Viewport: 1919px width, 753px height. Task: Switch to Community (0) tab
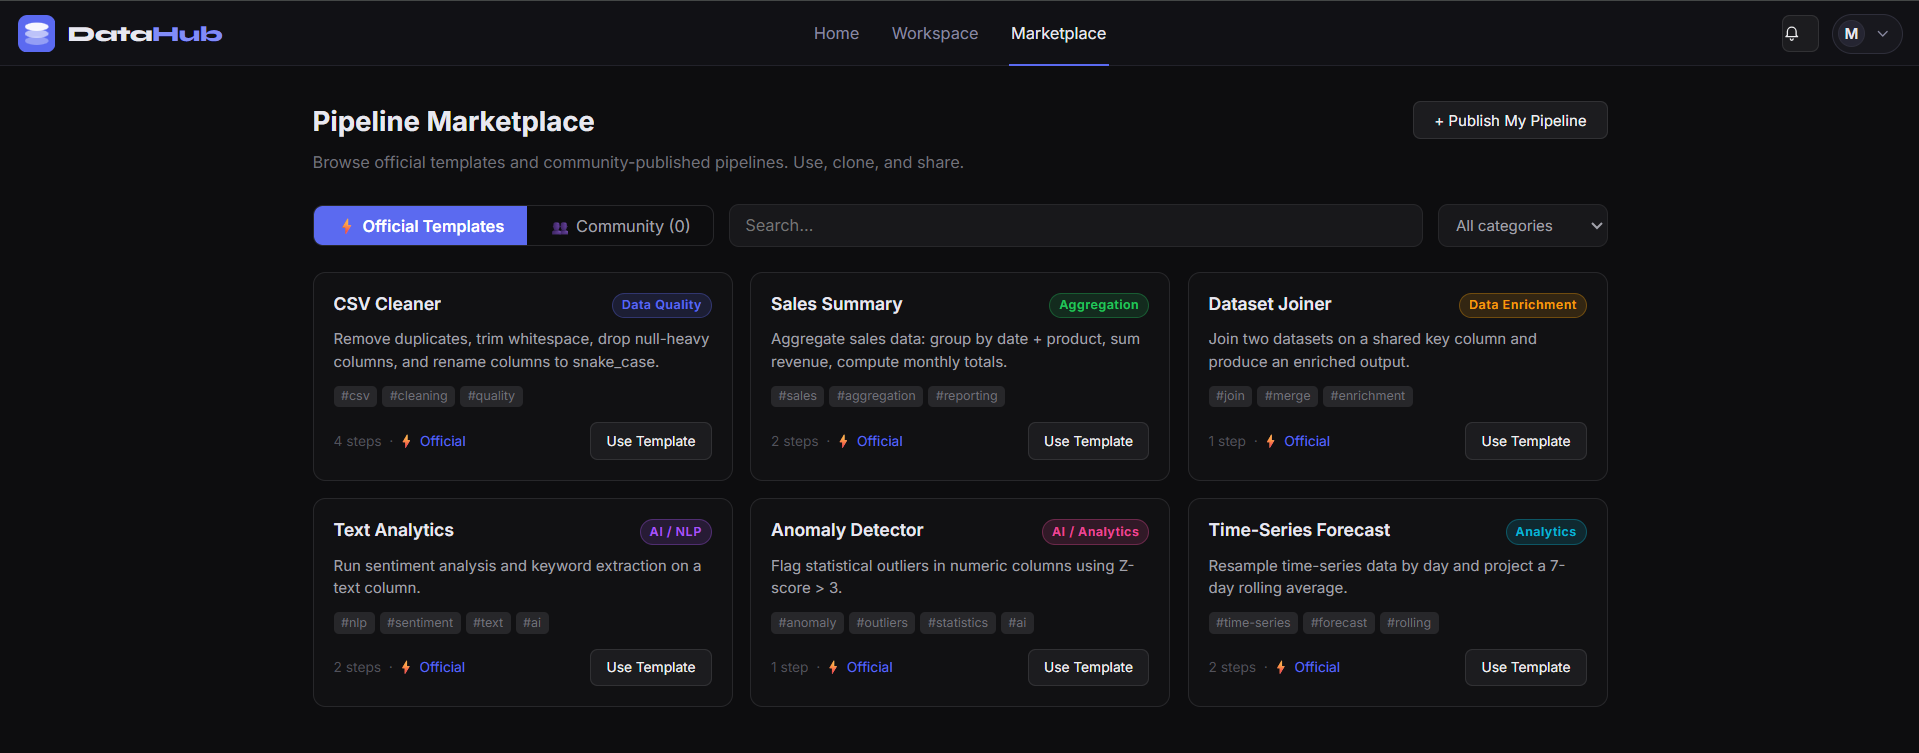(620, 226)
